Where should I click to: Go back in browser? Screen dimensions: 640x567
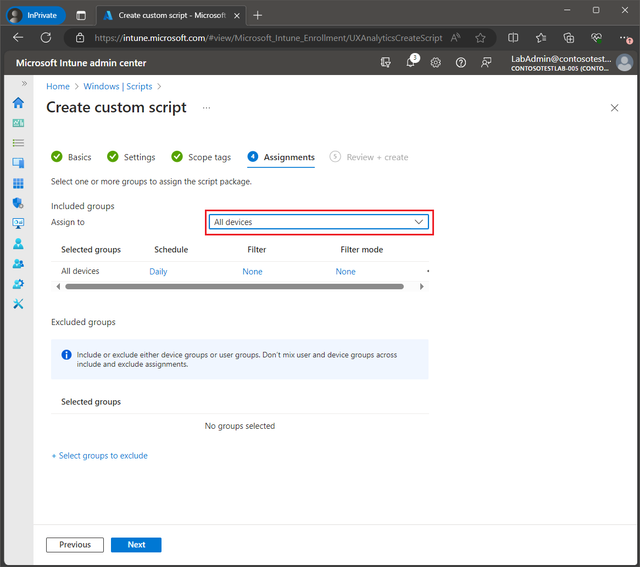point(18,38)
